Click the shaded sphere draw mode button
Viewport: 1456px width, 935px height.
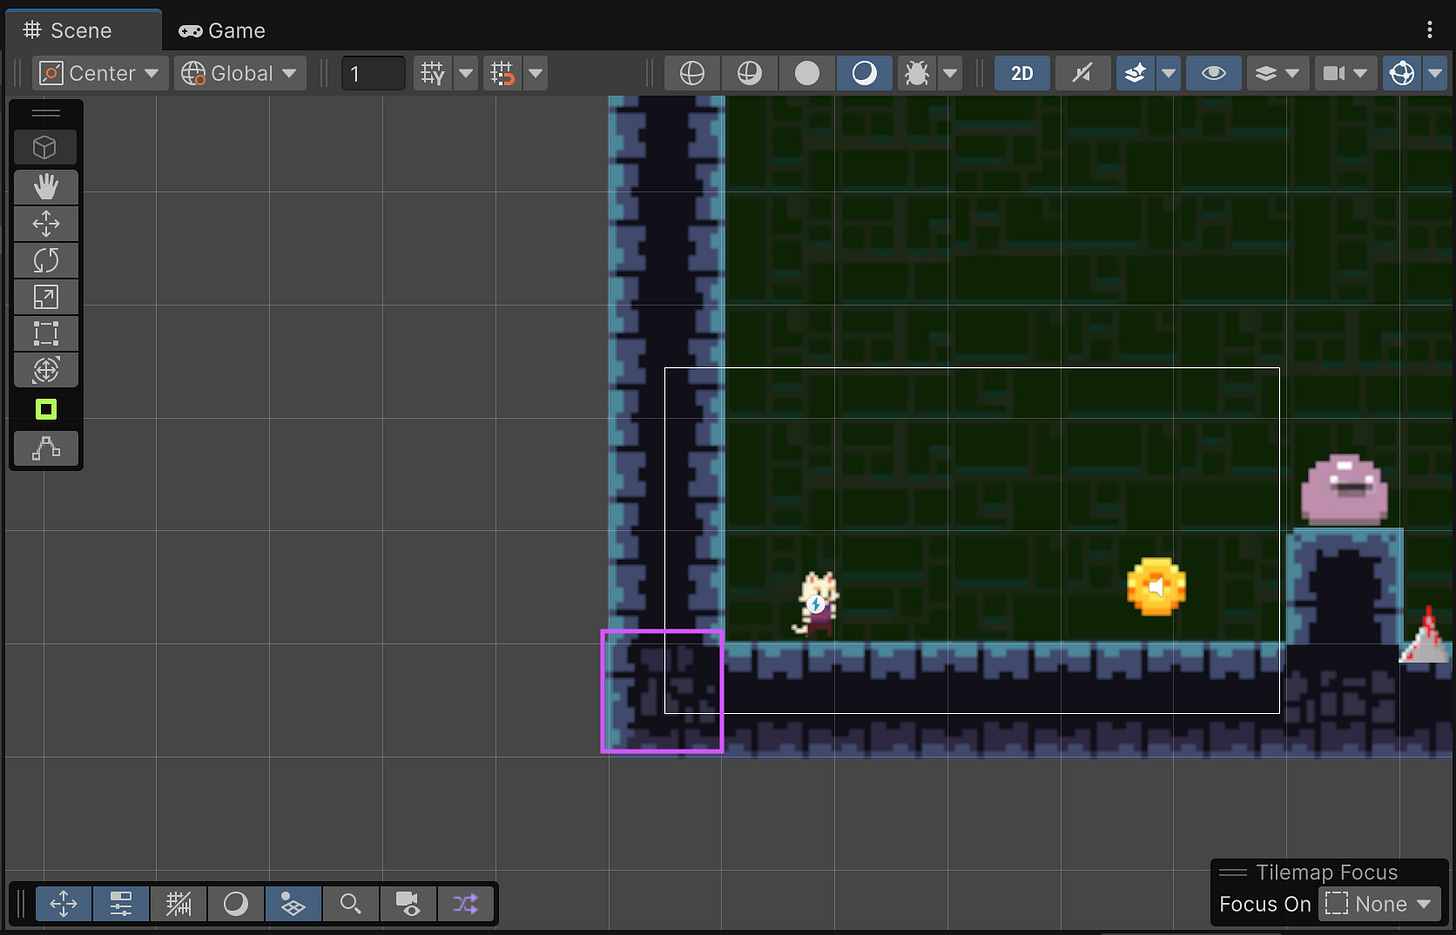pos(806,72)
